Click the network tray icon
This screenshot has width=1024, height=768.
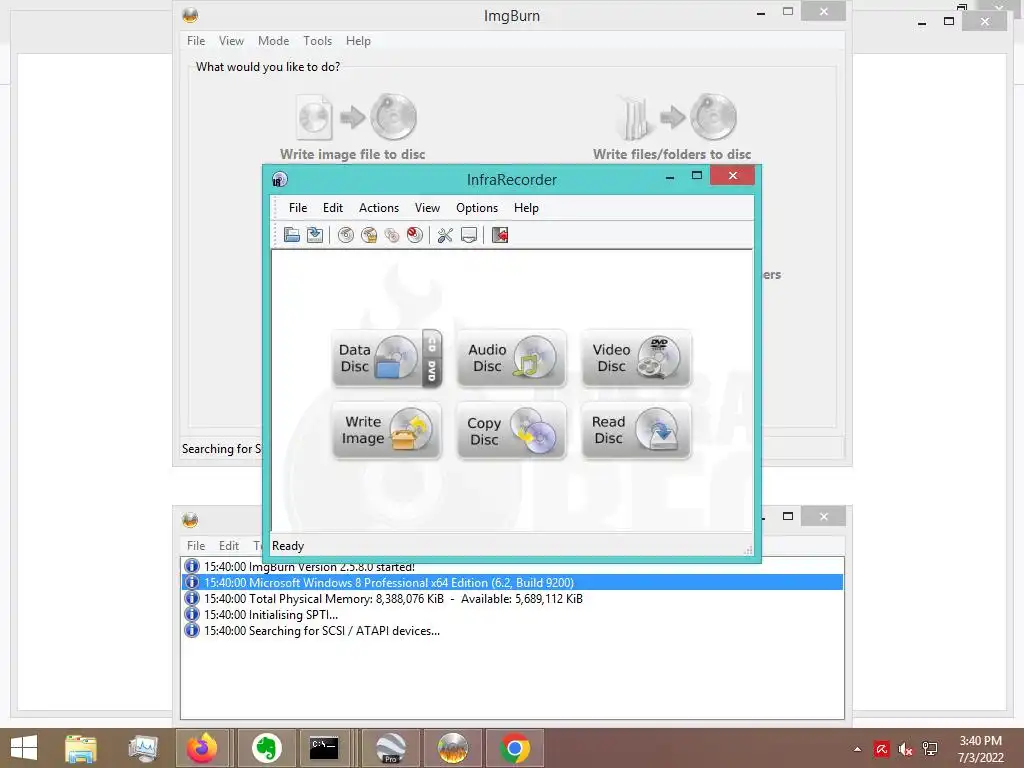coord(930,749)
